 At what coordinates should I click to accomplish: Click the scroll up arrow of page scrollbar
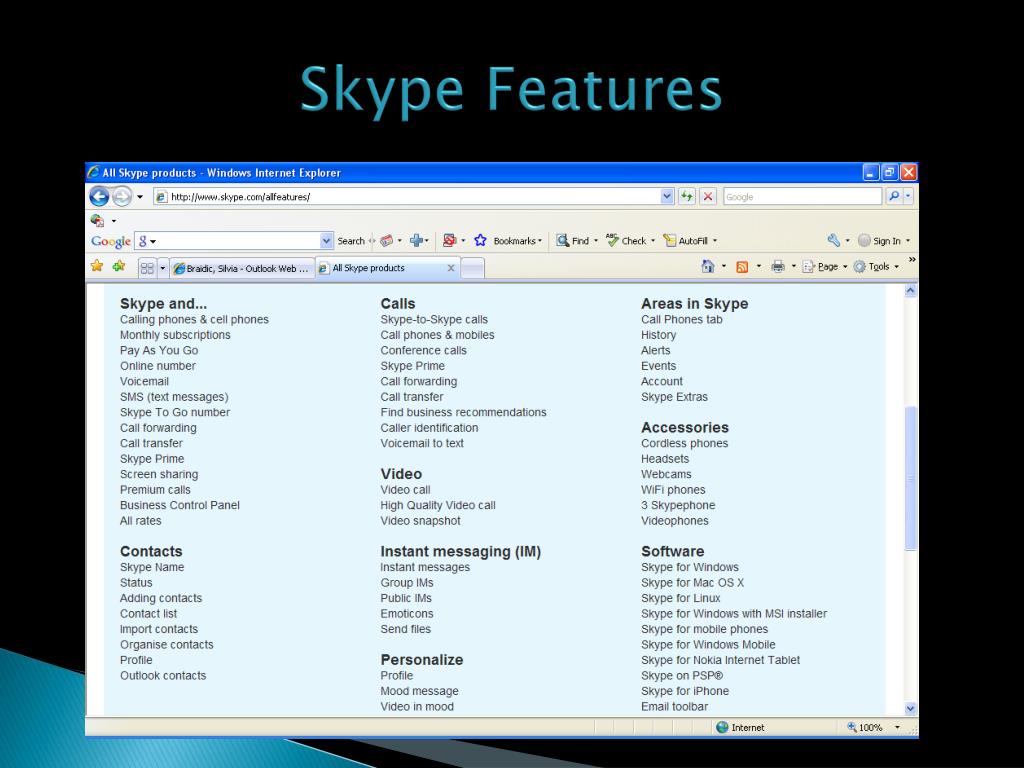click(x=910, y=291)
